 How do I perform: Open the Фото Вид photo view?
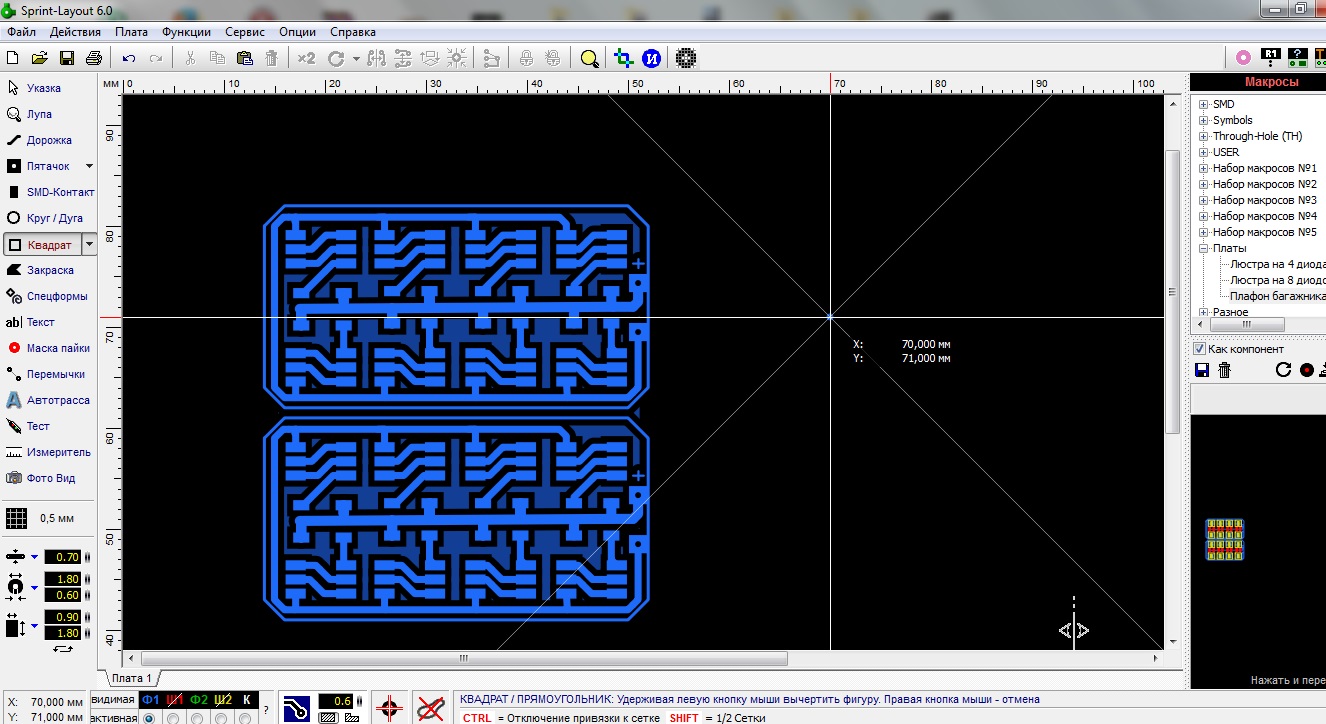50,478
